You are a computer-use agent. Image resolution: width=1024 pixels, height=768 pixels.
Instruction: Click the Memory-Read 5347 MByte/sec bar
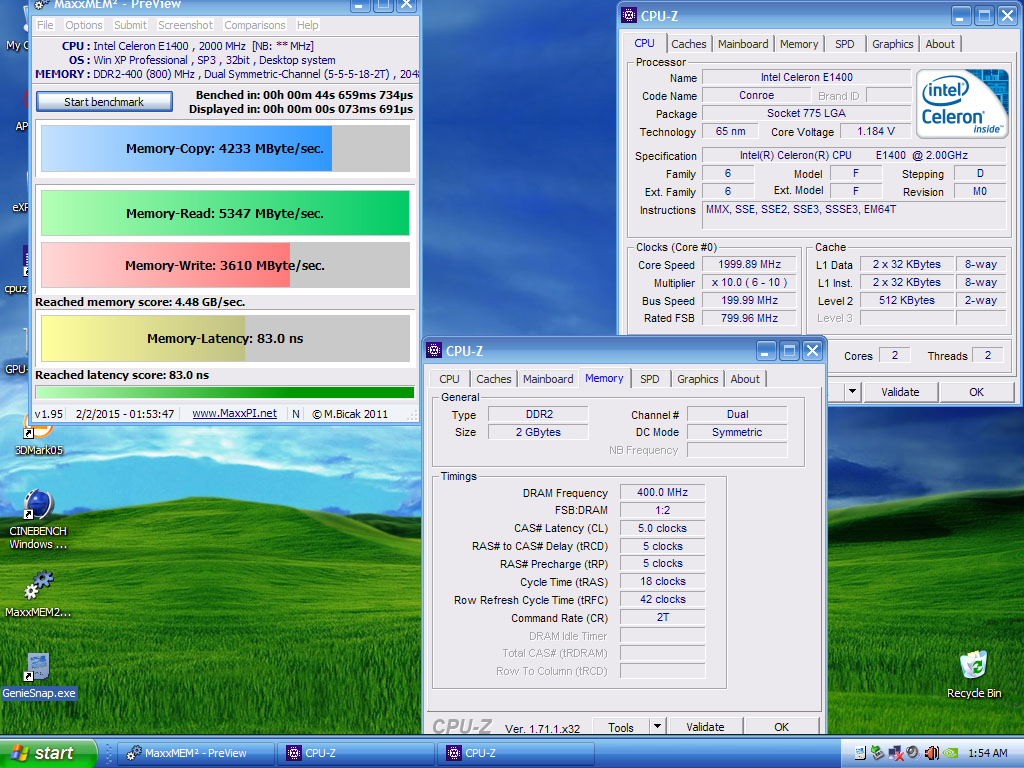(x=225, y=213)
